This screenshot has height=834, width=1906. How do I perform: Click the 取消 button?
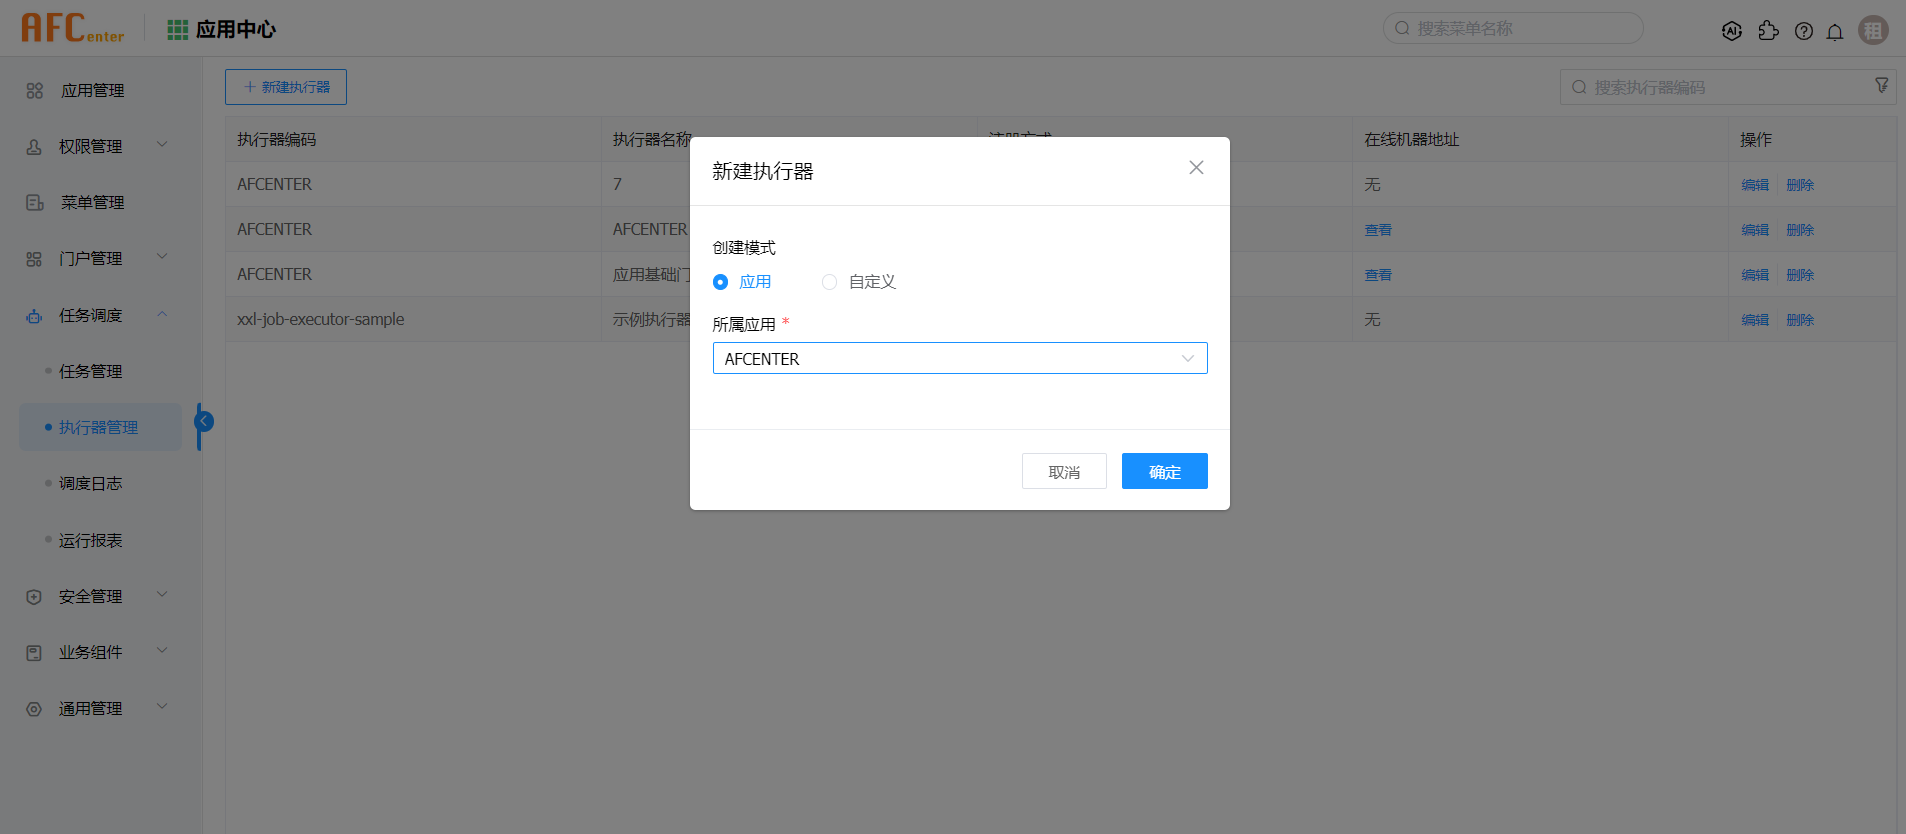tap(1063, 471)
